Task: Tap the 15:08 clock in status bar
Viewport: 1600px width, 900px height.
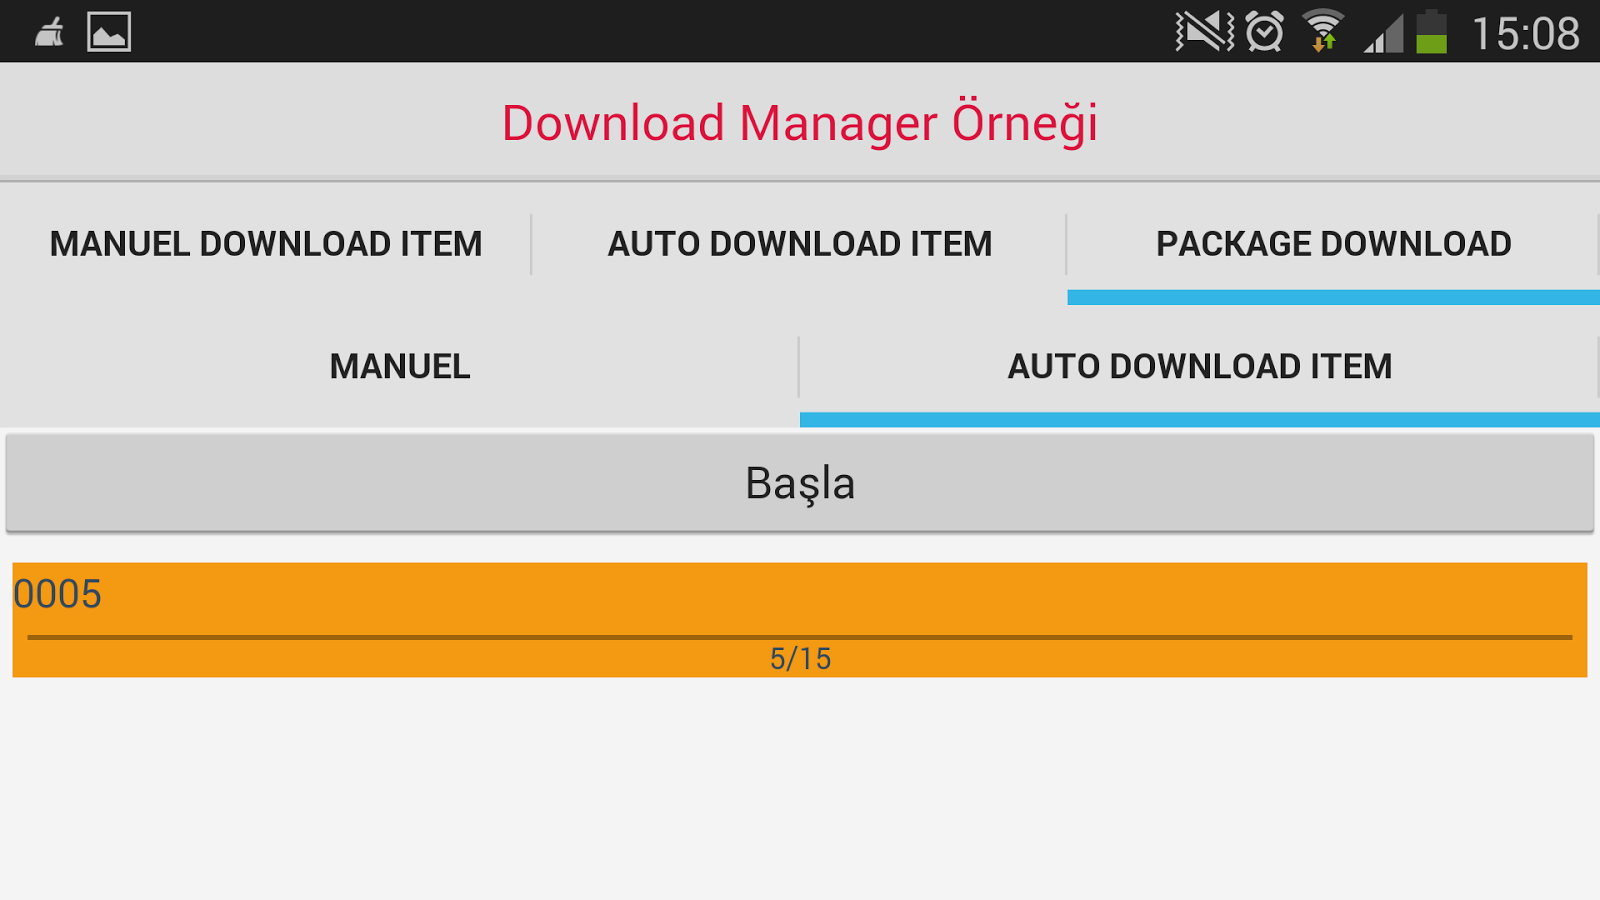Action: [1526, 33]
